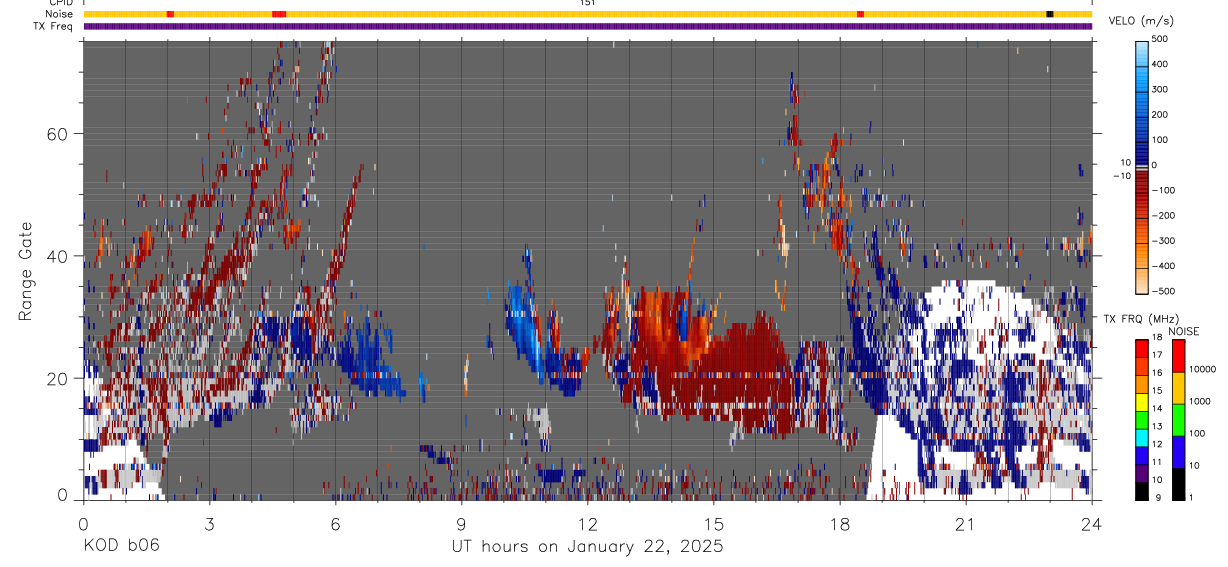Click the light blue top of velocity colorbar
The height and width of the screenshot is (567, 1228).
pos(1141,52)
